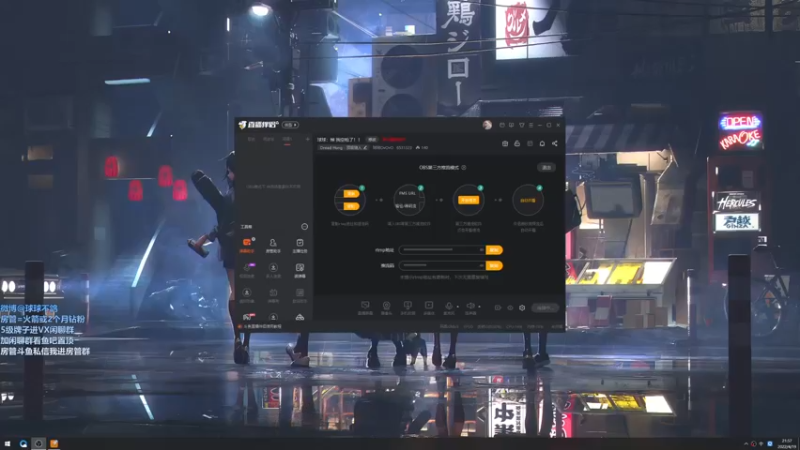The width and height of the screenshot is (800, 450).
Task: Expand speaker options arrow
Action: pyautogui.click(x=479, y=307)
